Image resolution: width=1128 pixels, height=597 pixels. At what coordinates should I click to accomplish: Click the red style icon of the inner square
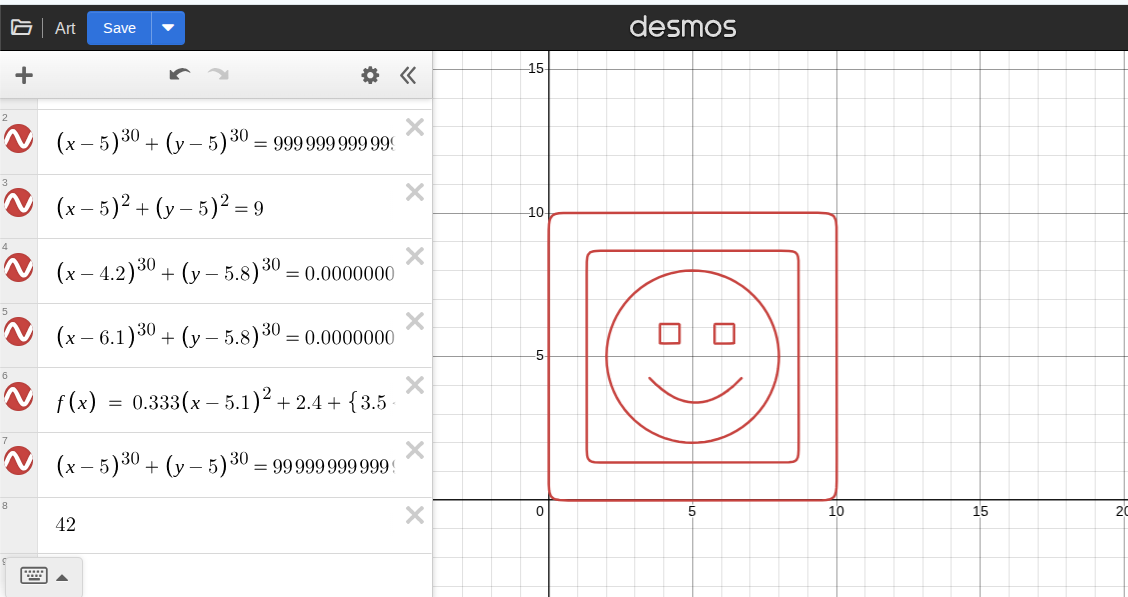[x=18, y=461]
